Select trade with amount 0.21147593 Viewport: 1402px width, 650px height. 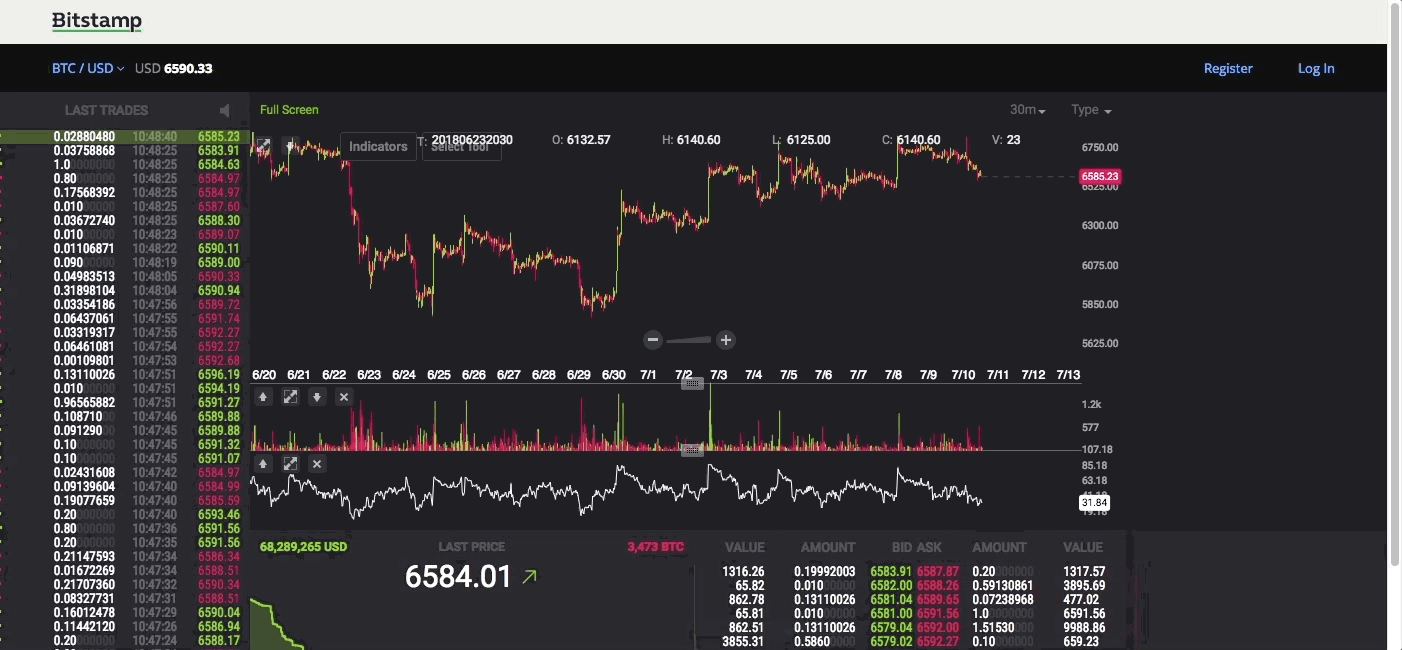[x=125, y=557]
